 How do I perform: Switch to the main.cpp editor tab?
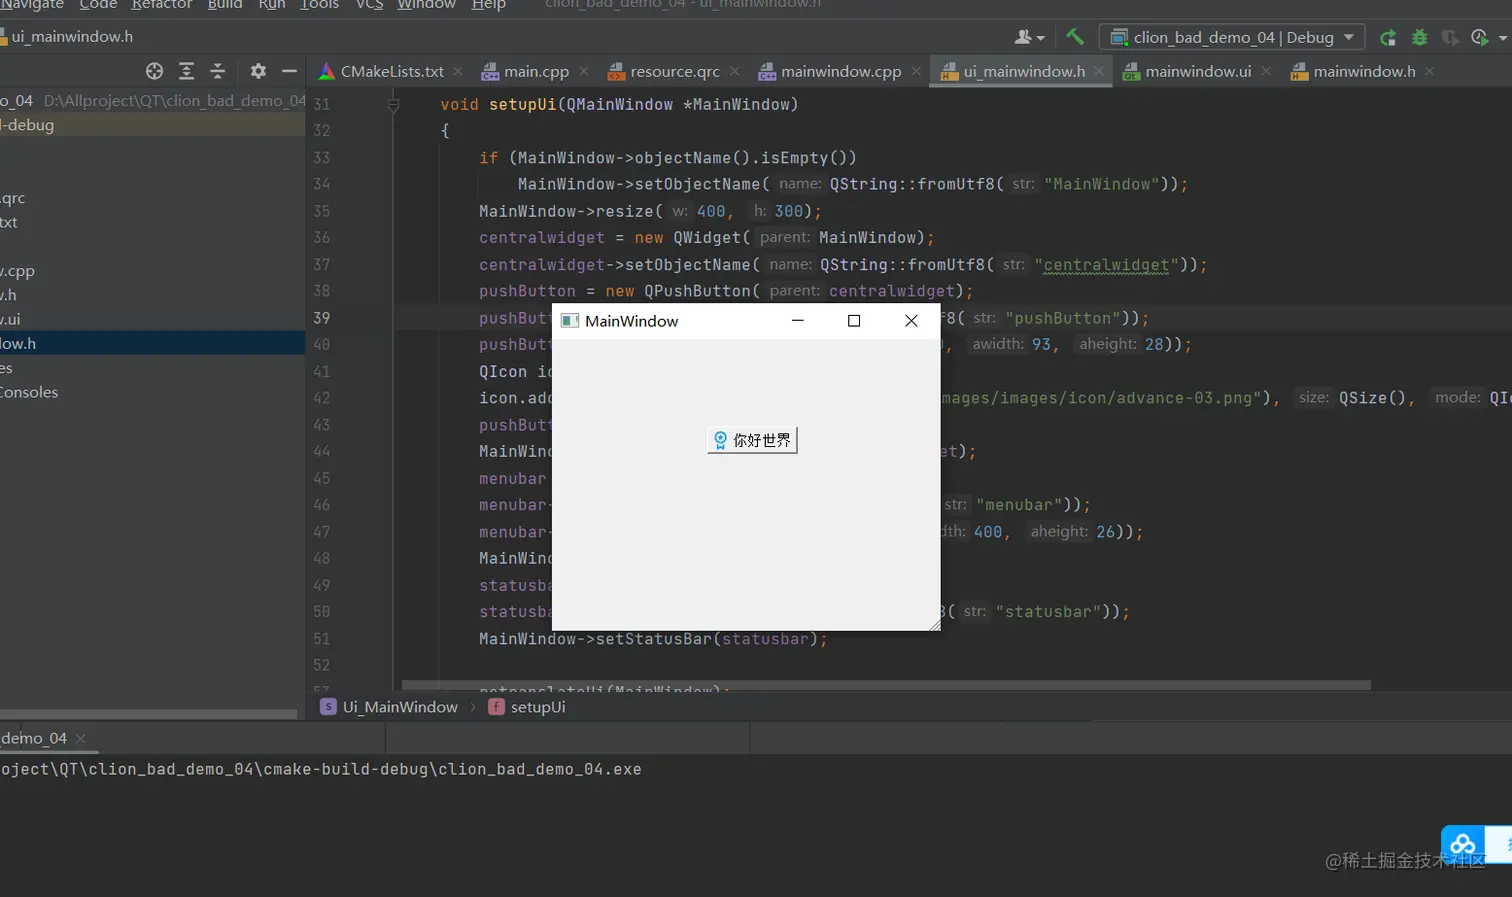(x=536, y=71)
